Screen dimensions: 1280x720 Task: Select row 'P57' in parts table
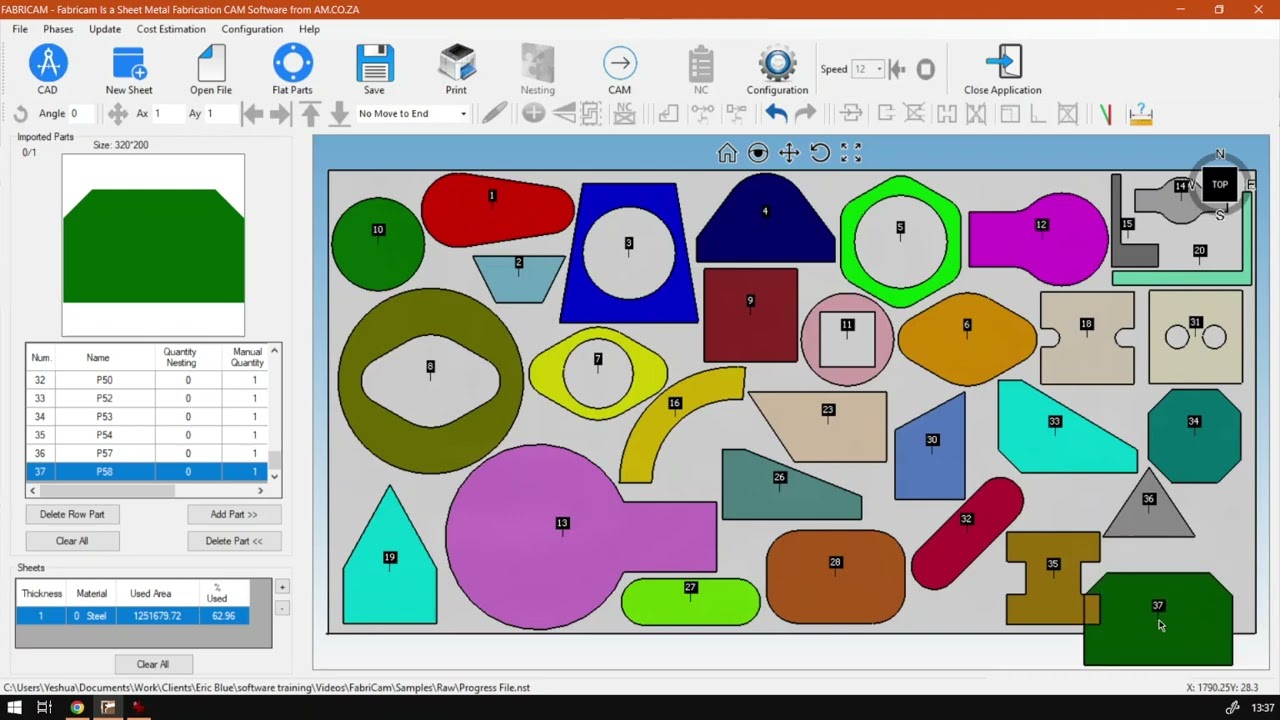point(148,453)
